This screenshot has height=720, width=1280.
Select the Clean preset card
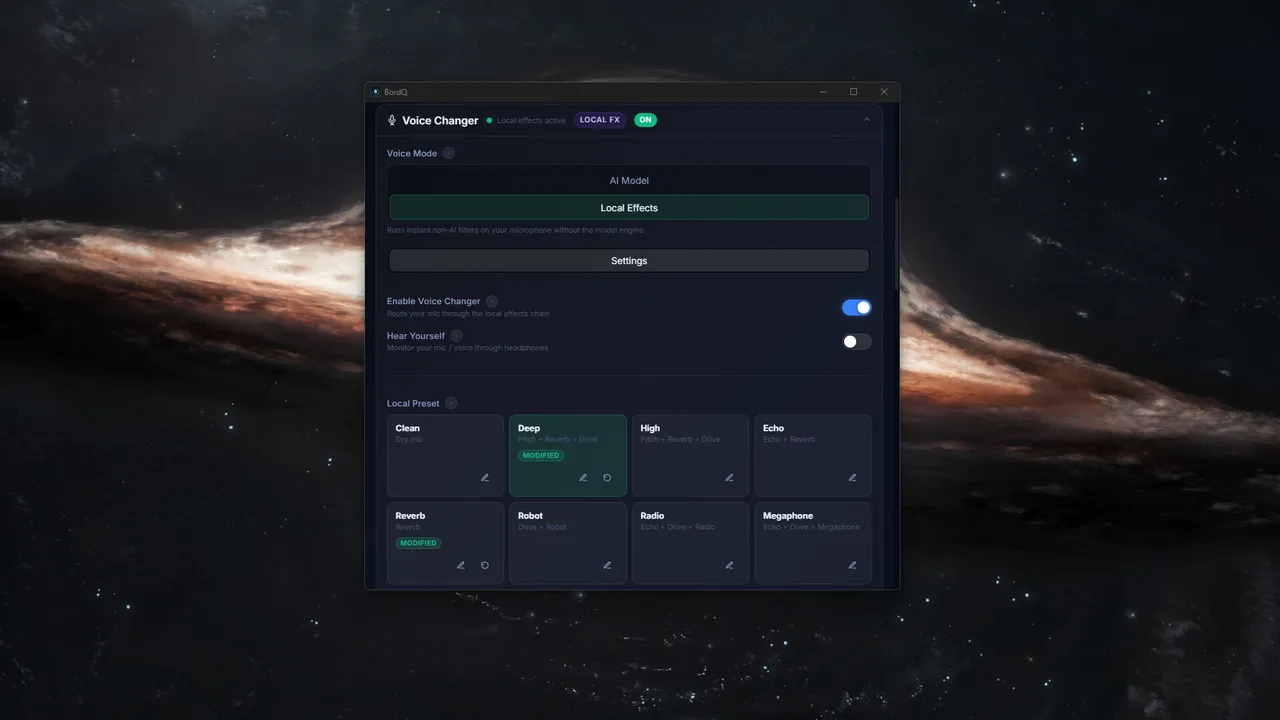[445, 455]
